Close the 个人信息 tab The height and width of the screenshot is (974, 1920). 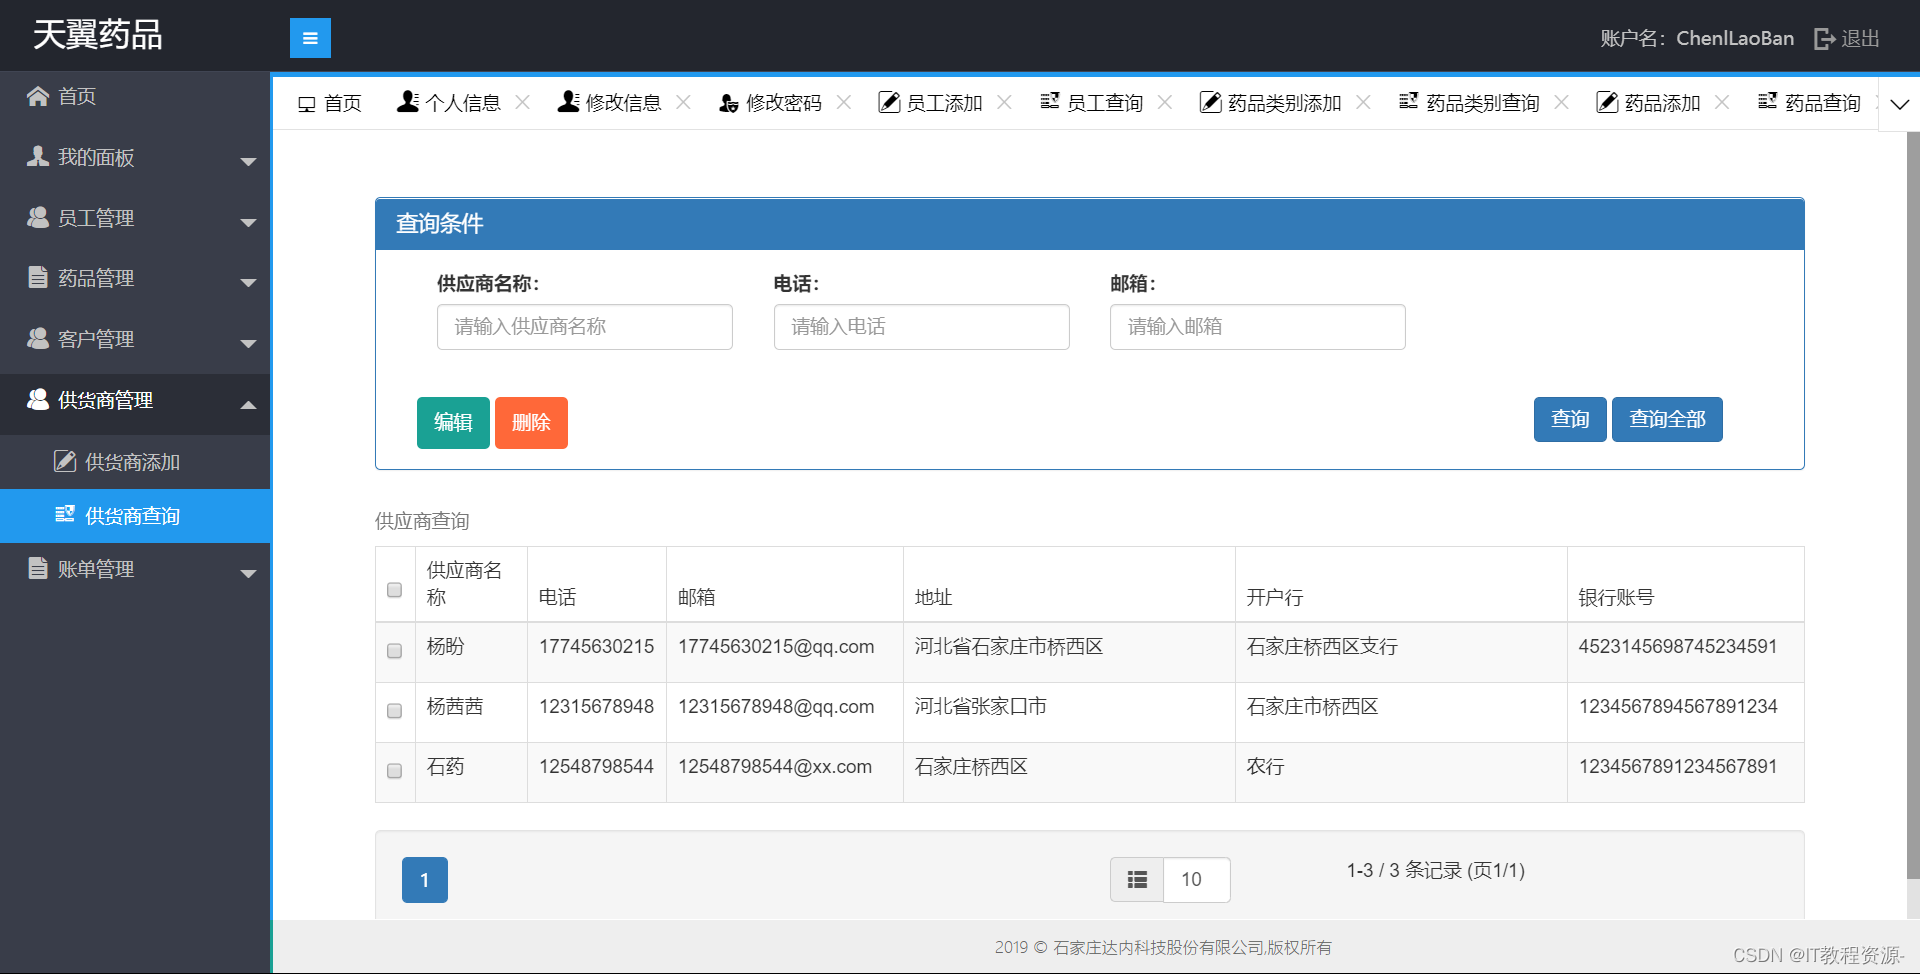tap(522, 102)
